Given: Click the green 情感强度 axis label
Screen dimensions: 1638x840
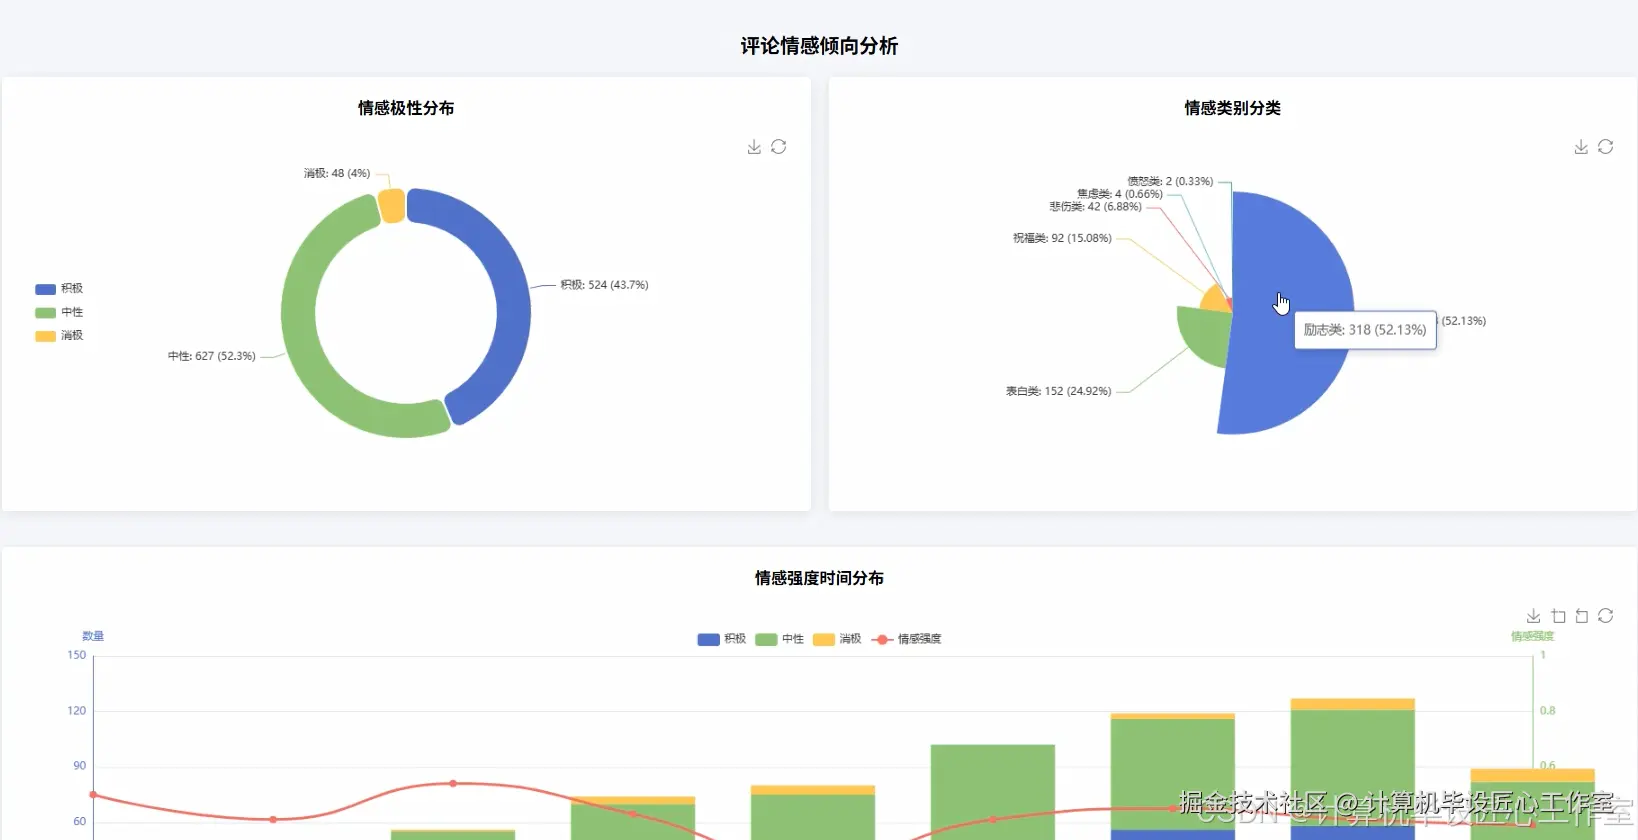Looking at the screenshot, I should (1533, 636).
